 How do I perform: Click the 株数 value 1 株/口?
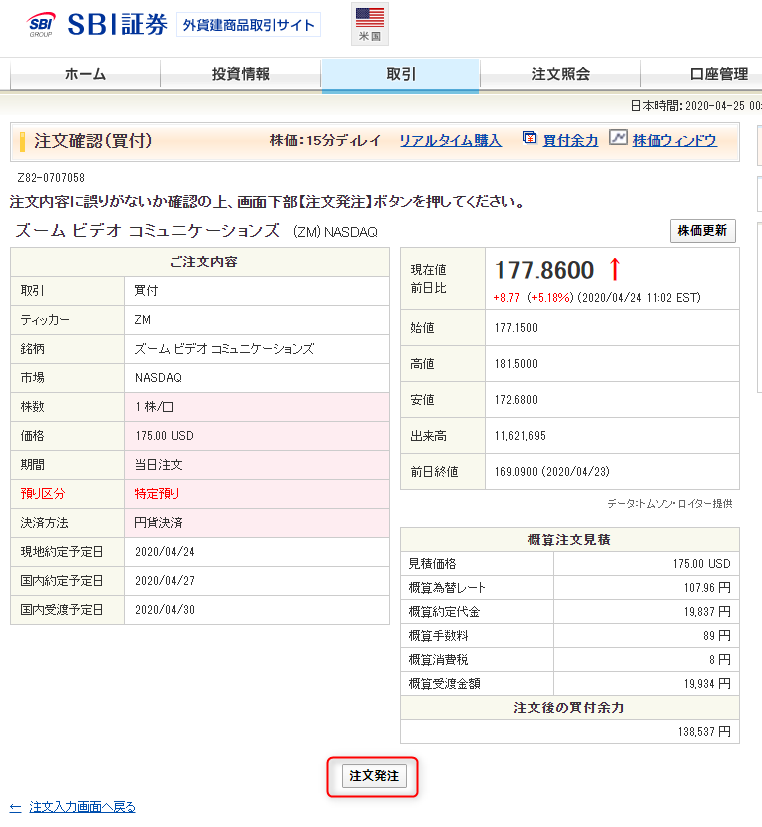(x=154, y=407)
